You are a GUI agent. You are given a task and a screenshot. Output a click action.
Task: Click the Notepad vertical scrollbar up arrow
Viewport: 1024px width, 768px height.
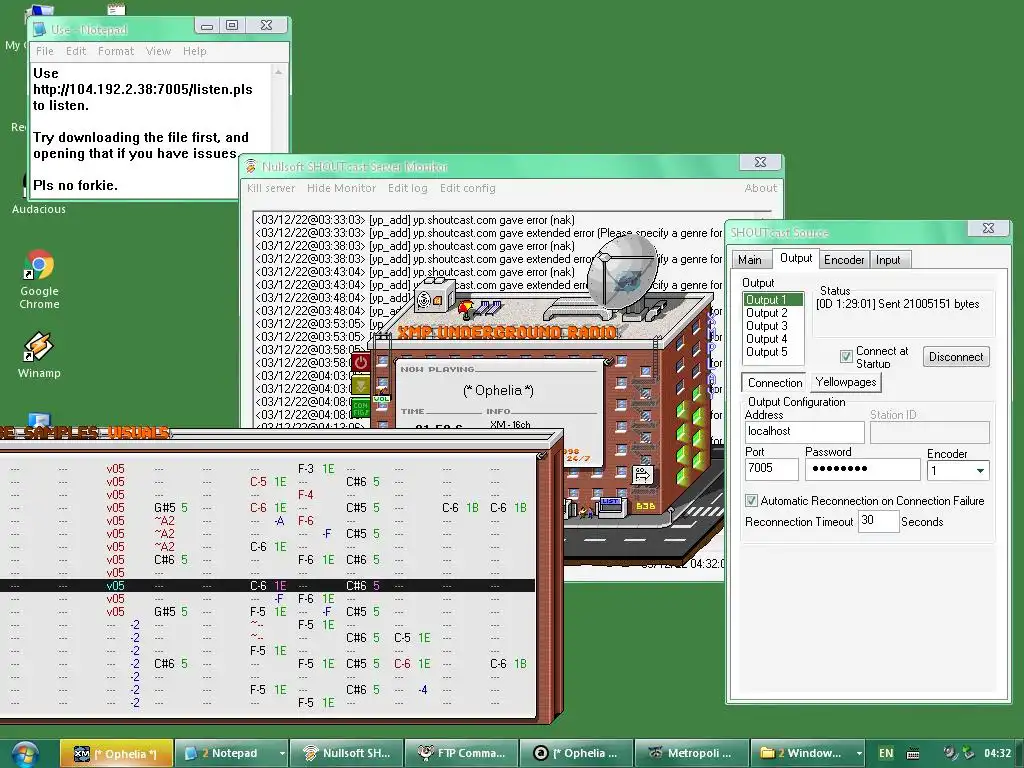click(x=279, y=72)
